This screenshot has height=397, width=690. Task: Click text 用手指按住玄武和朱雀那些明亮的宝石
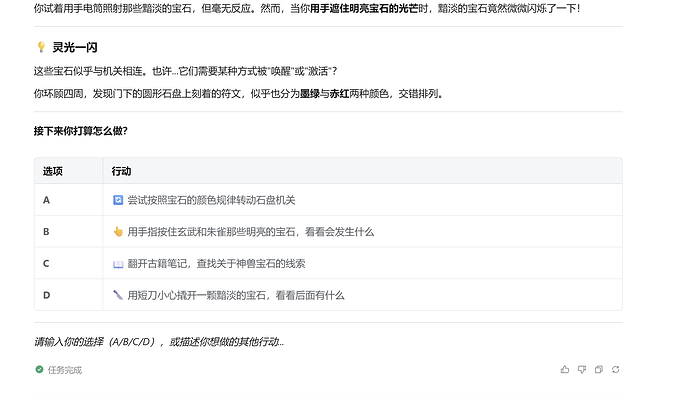[211, 232]
